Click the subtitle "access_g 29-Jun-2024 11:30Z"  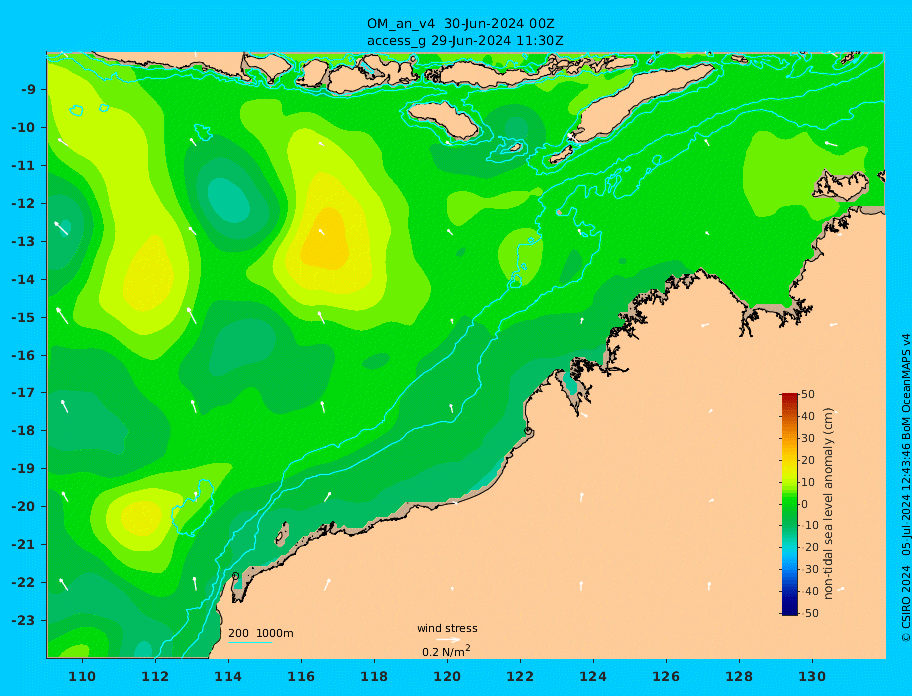point(465,41)
